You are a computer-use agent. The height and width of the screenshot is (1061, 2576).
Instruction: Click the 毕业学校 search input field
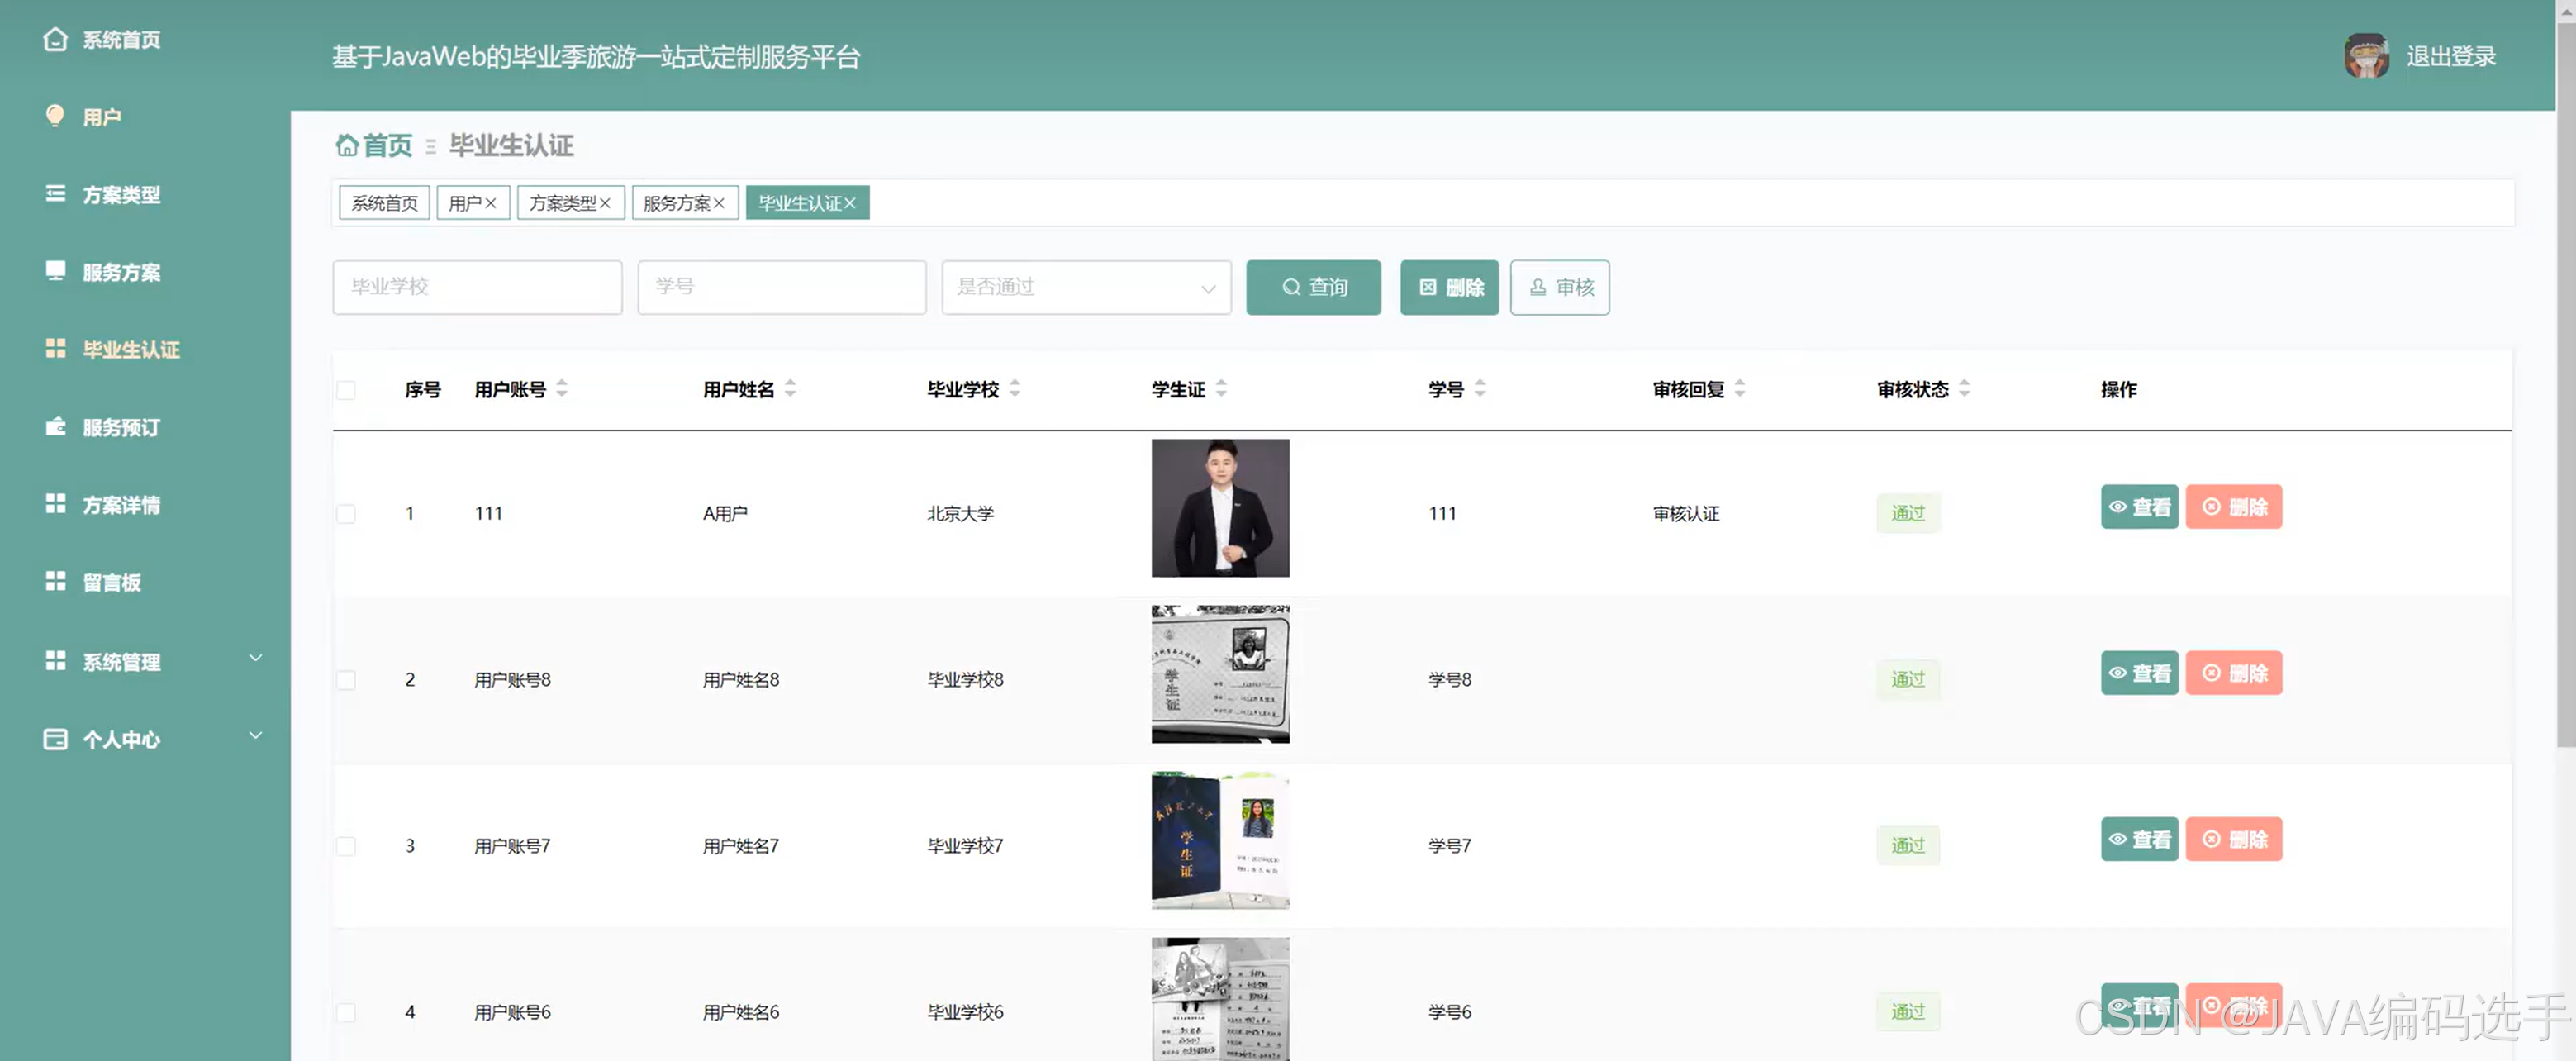point(477,288)
